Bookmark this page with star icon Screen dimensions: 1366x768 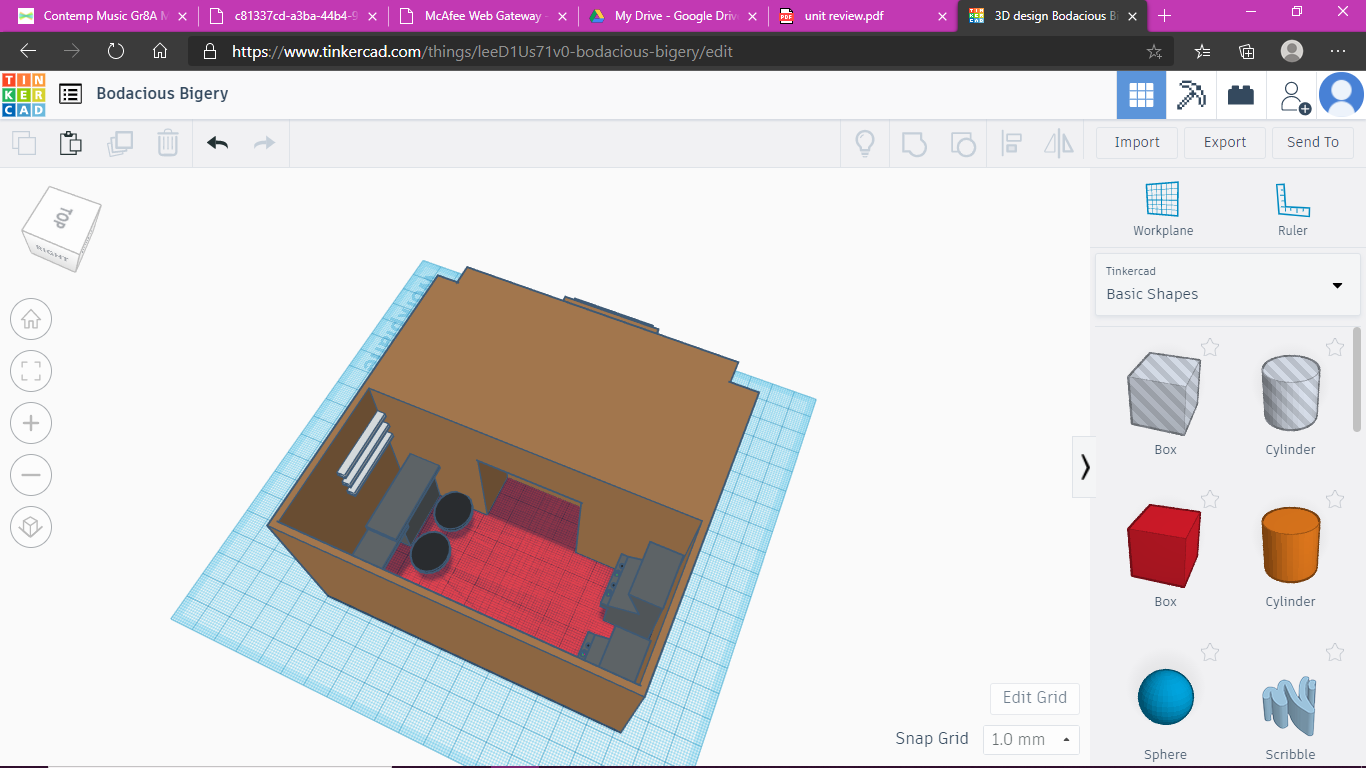1154,52
